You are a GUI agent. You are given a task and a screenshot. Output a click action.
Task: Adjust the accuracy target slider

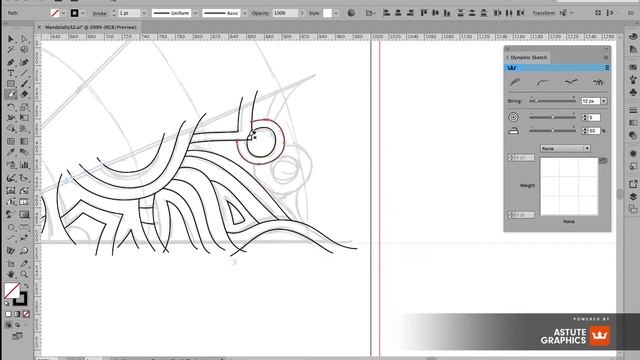click(x=553, y=118)
